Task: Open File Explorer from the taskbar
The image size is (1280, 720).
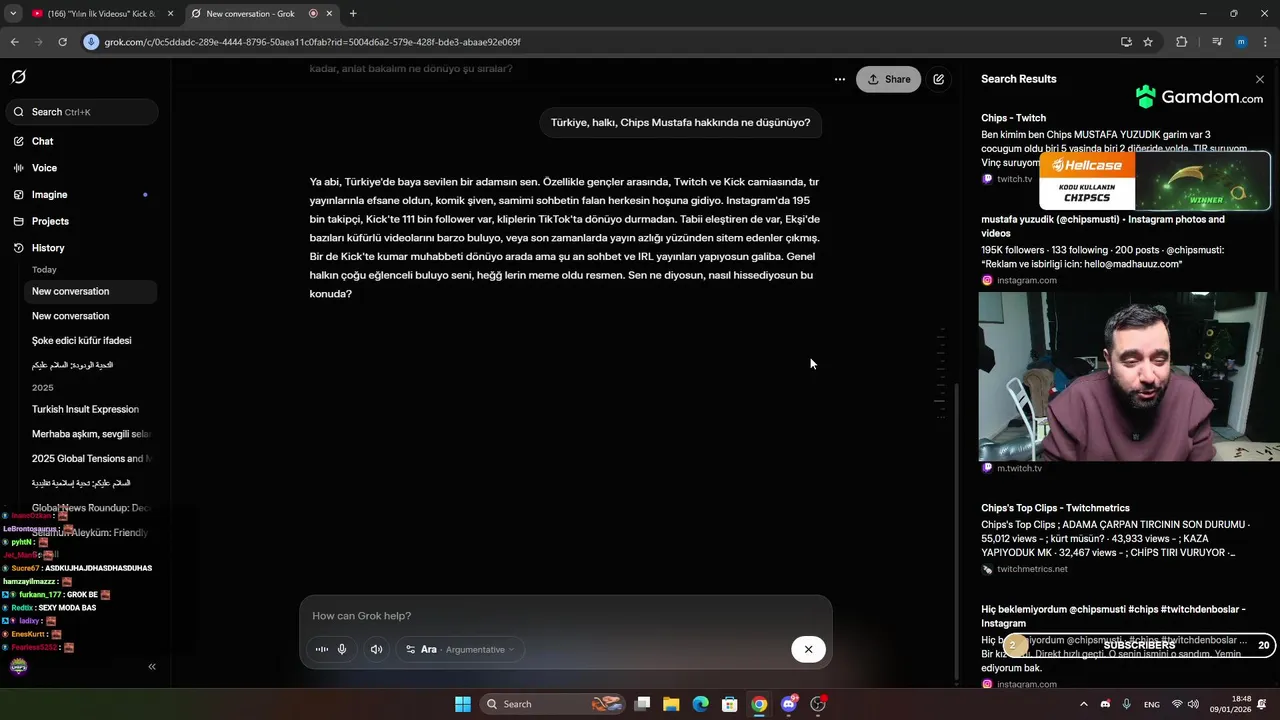Action: [671, 704]
